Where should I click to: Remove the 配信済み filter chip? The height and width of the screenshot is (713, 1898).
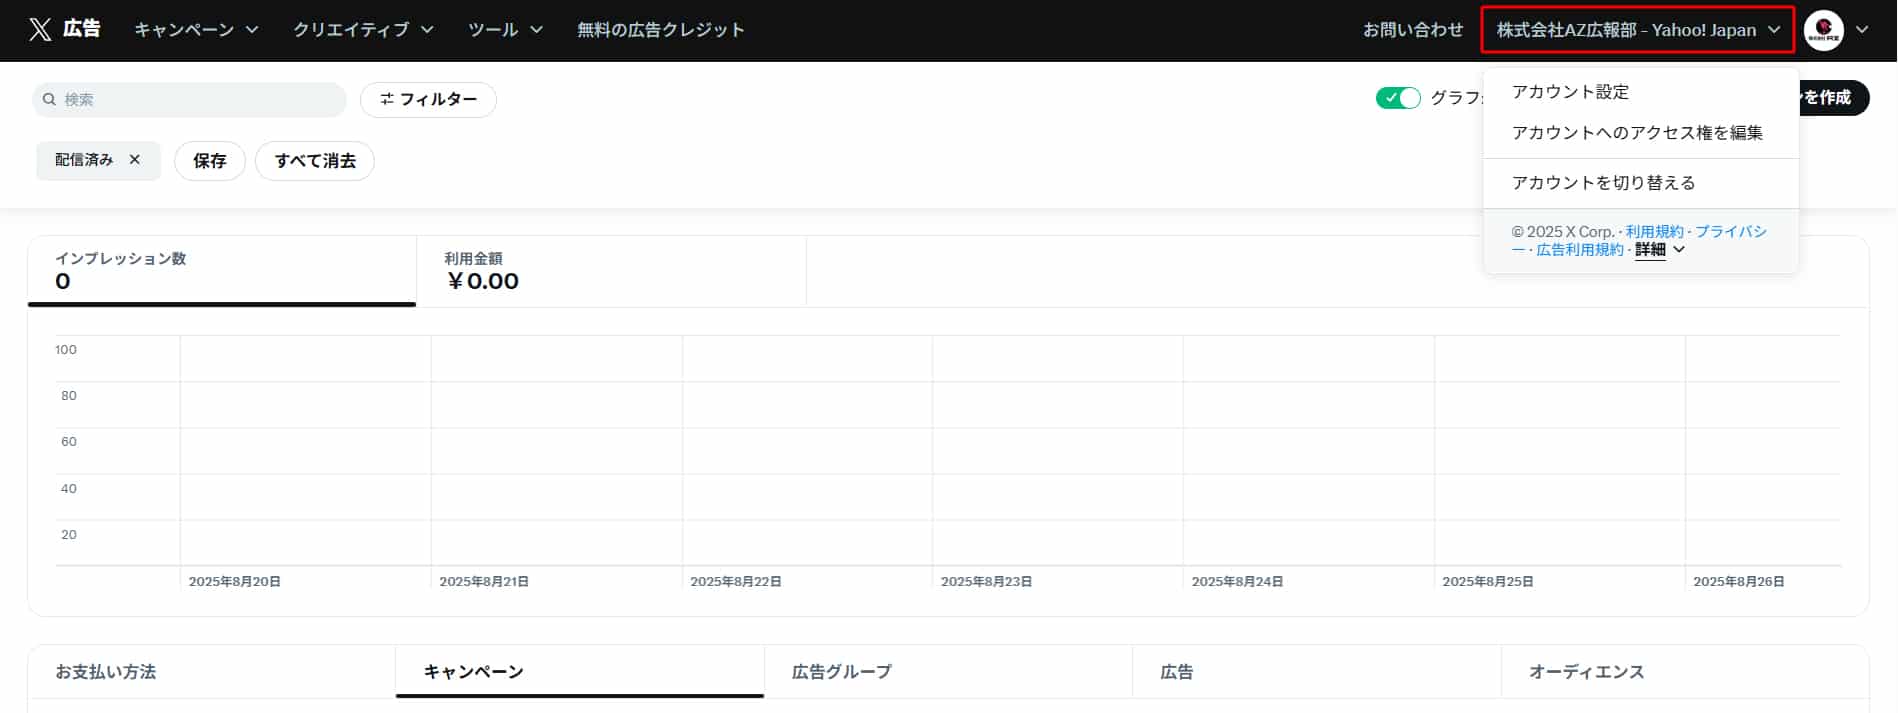[x=135, y=160]
